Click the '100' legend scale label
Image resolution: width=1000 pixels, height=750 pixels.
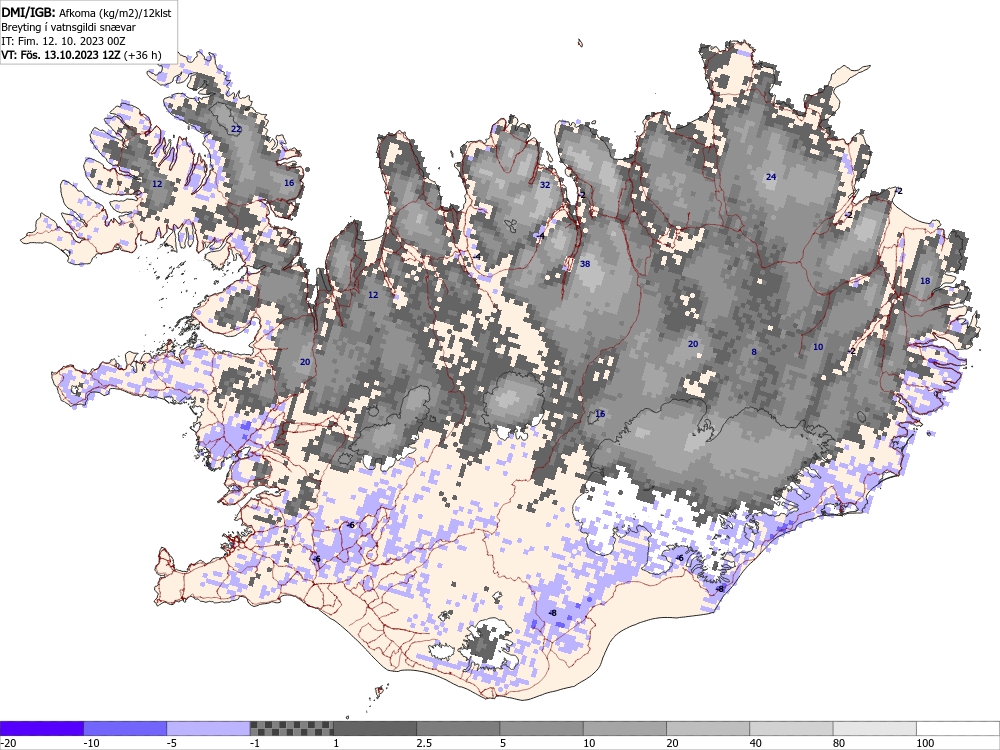(925, 743)
